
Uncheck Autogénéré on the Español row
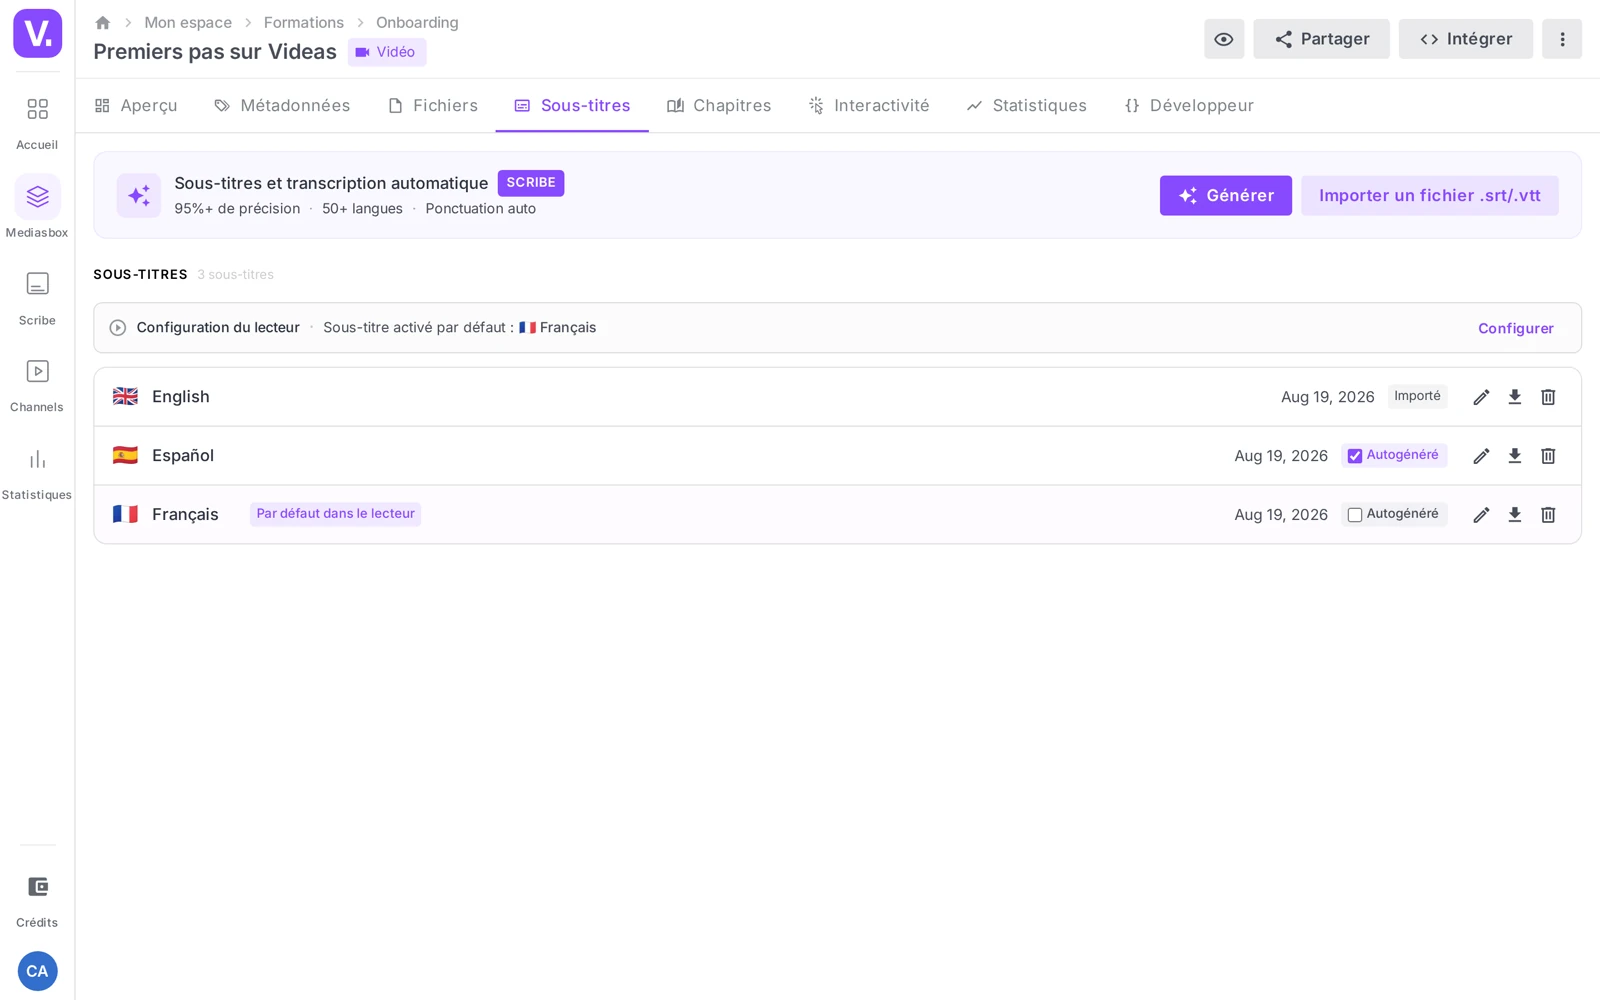pos(1355,456)
